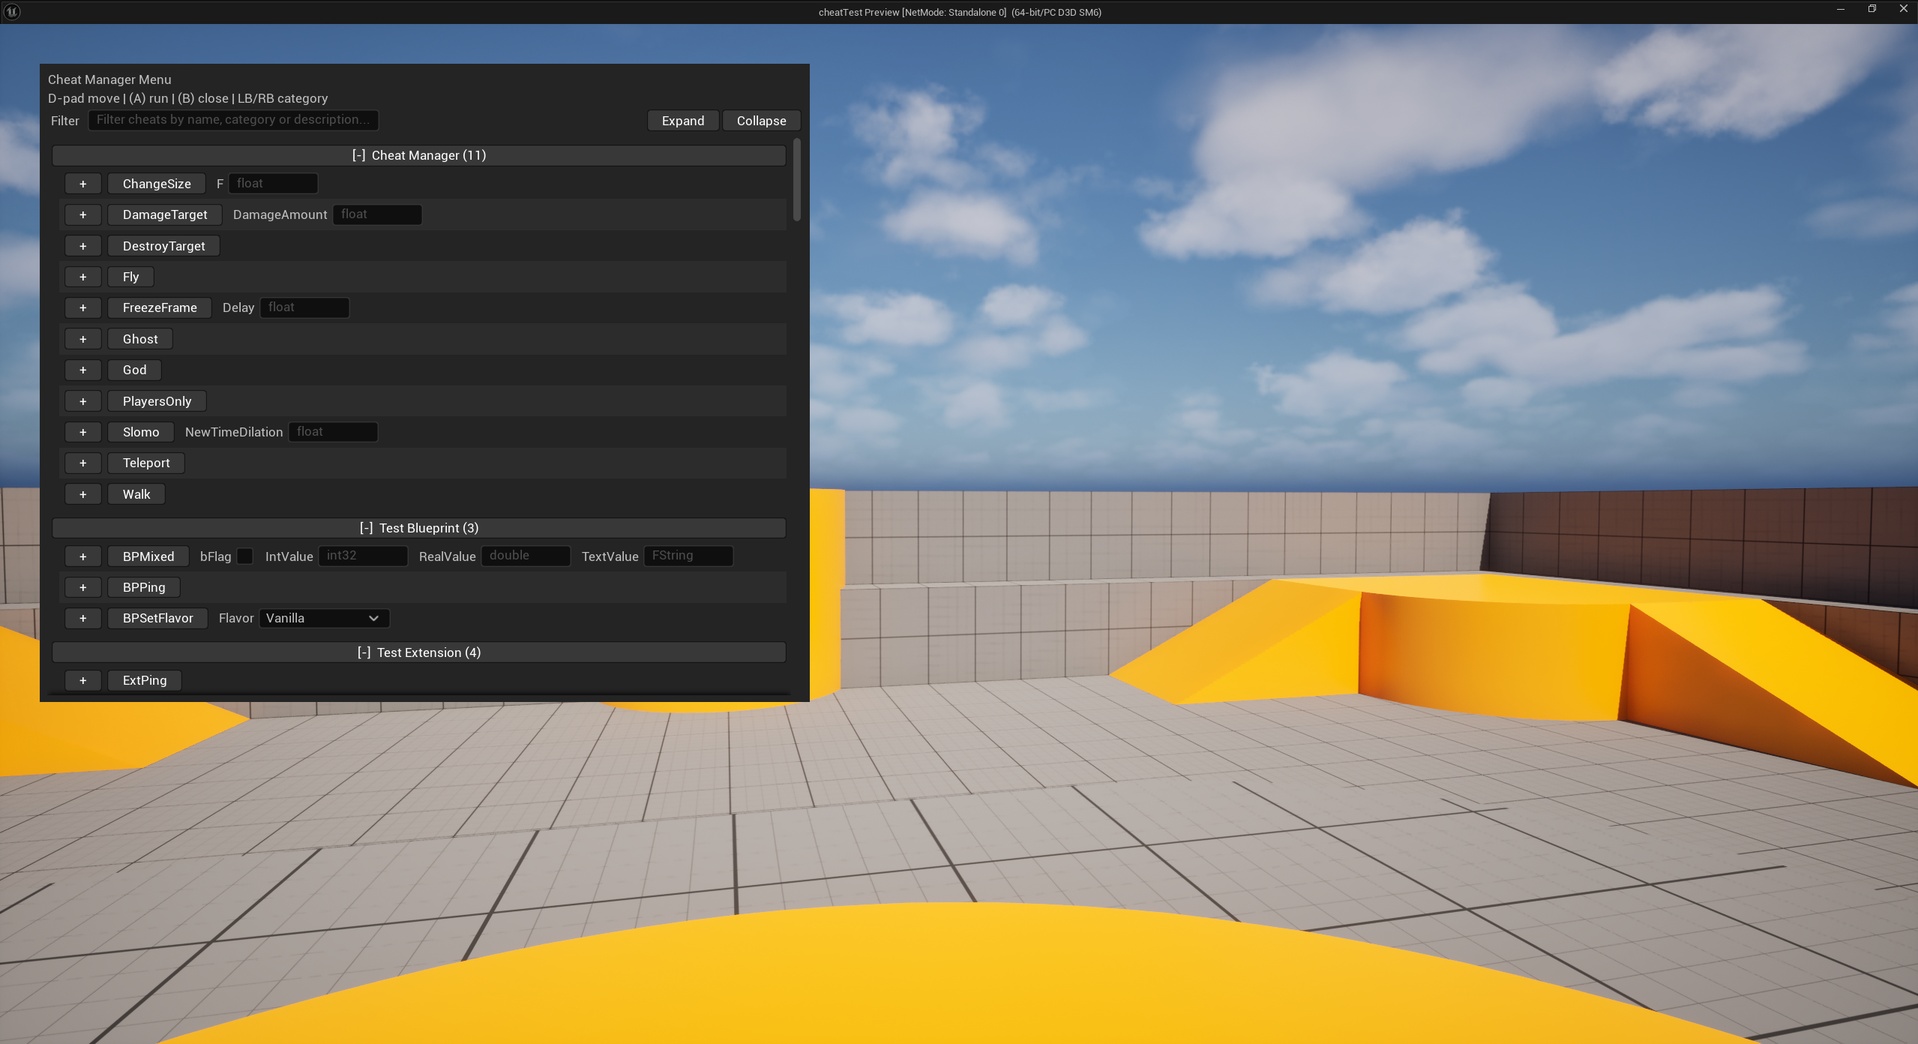
Task: Run the ExtPing cheat
Action: click(x=145, y=681)
